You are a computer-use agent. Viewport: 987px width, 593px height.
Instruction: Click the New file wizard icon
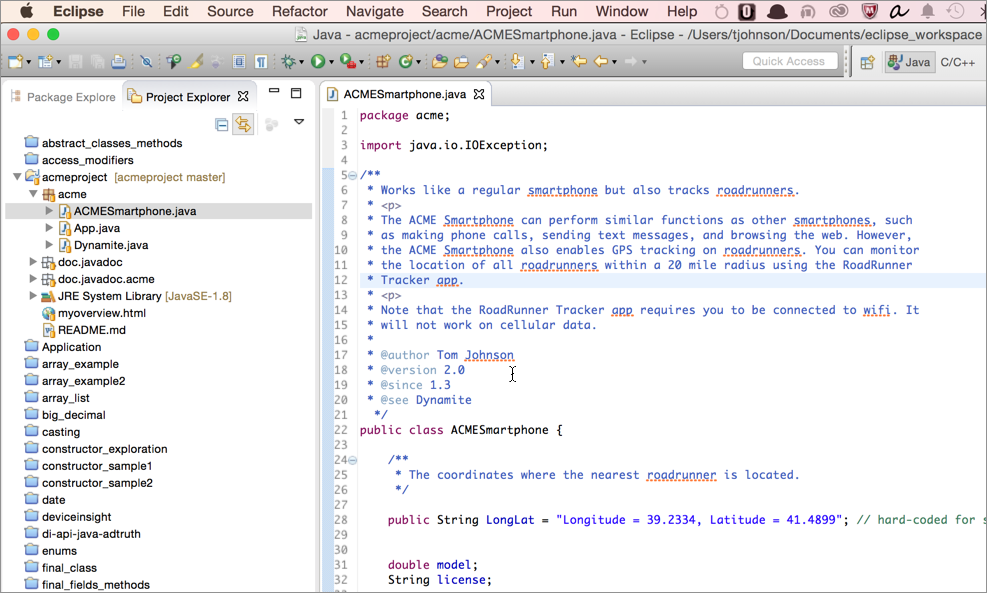[x=15, y=62]
